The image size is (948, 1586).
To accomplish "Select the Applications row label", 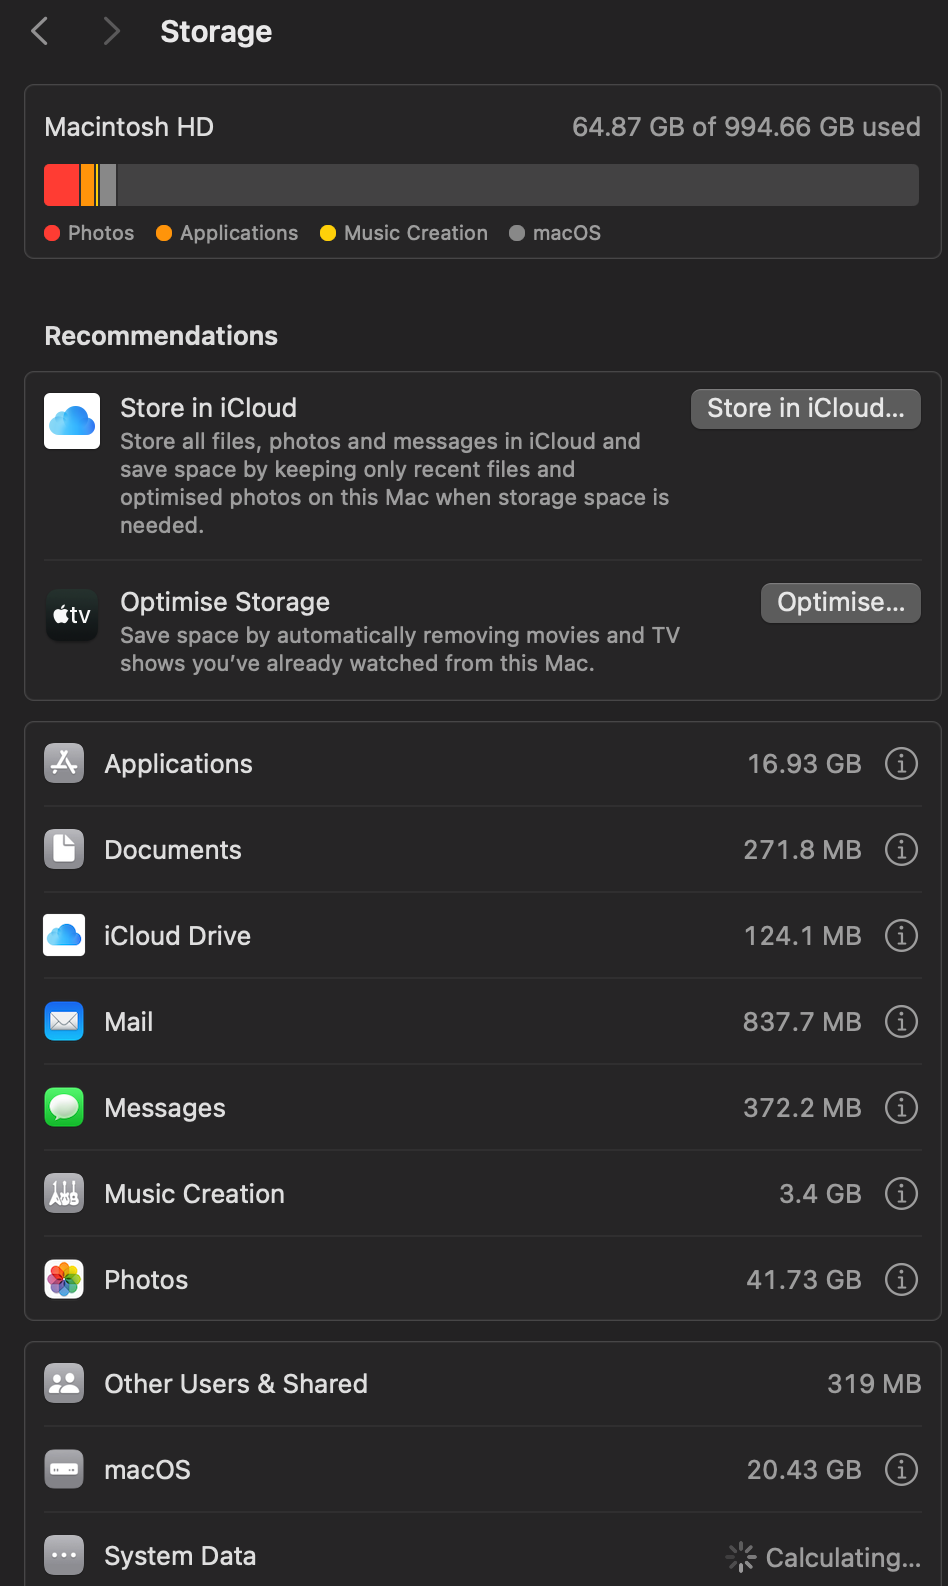I will point(179,764).
